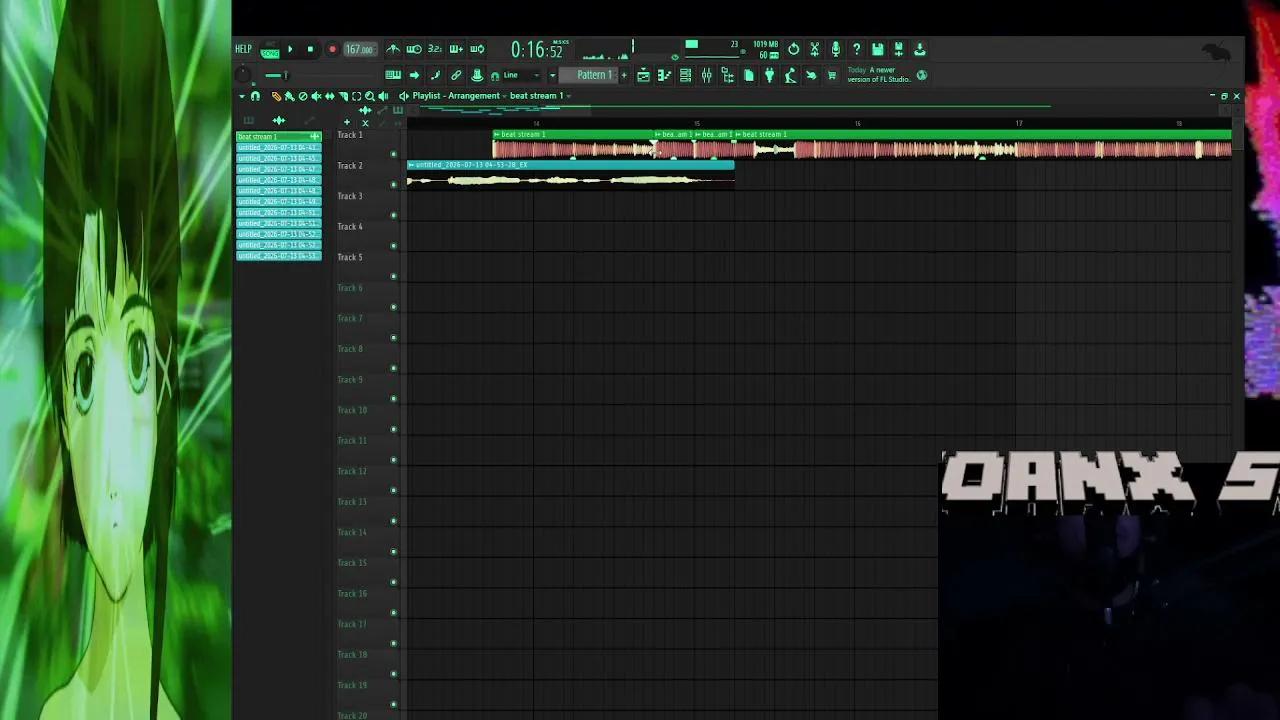Click the plugin picker plug icon

pos(770,75)
